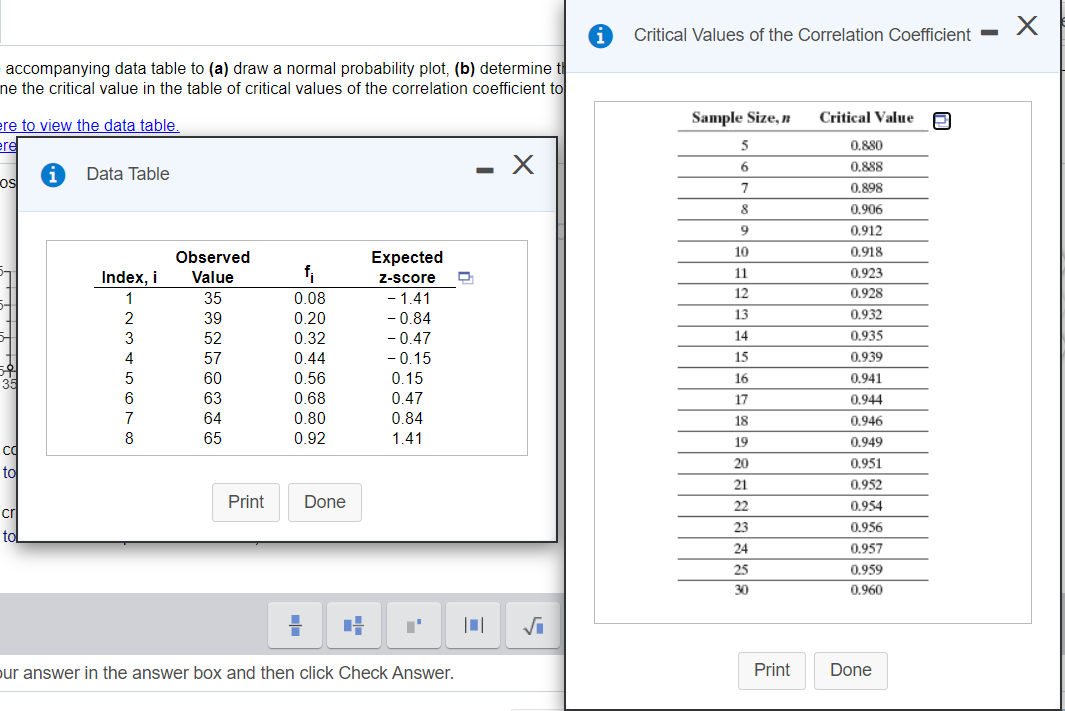Select the fraction template icon

pos(294,625)
